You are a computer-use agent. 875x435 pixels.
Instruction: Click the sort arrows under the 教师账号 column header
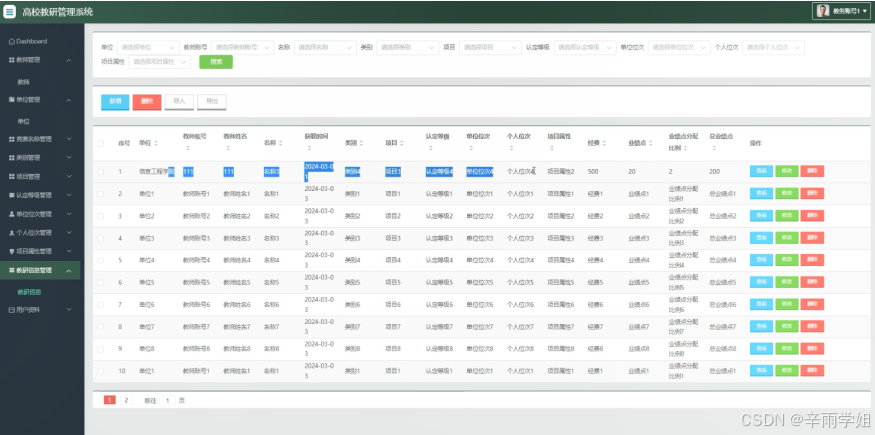188,148
